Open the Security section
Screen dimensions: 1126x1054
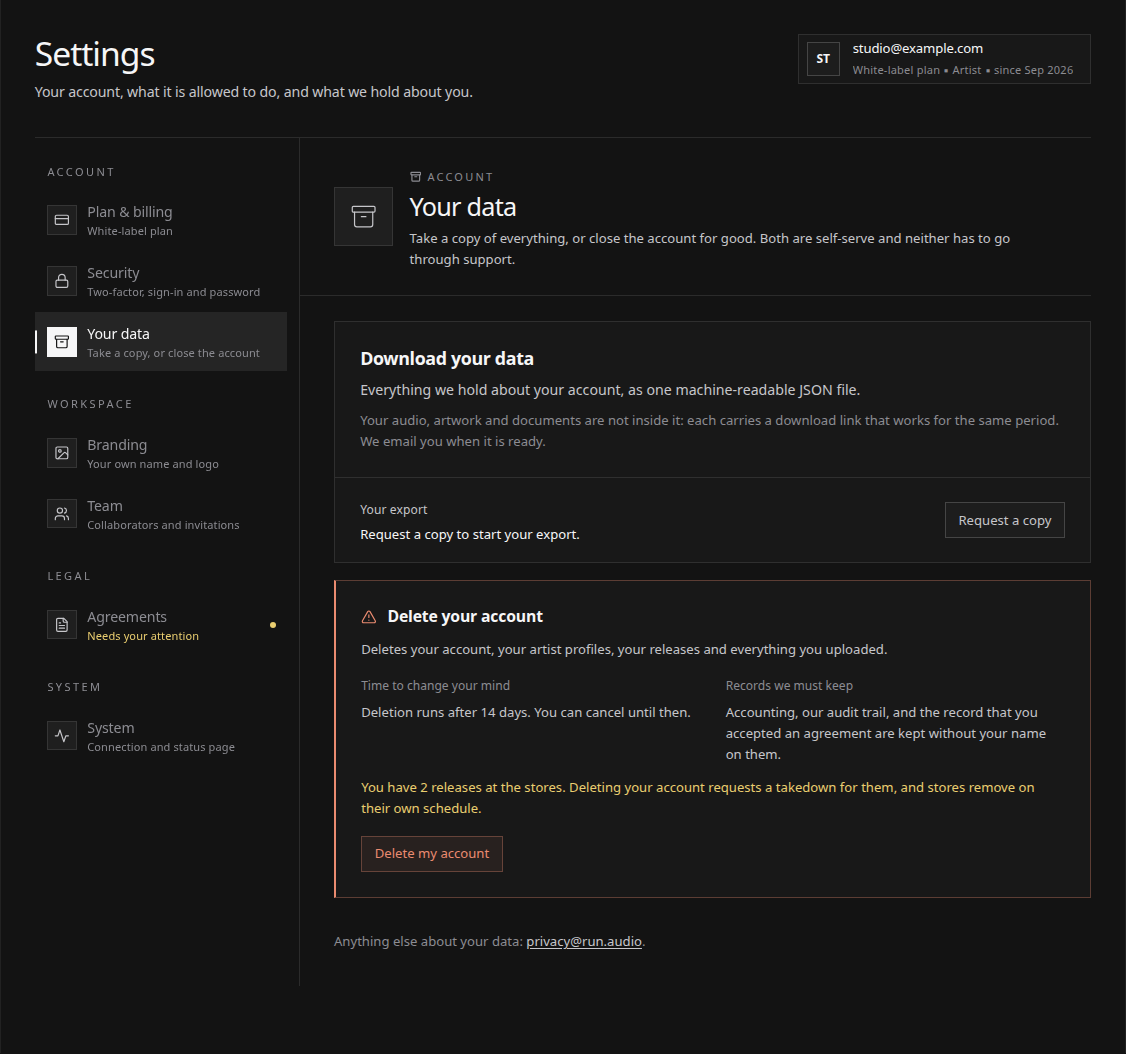point(161,281)
